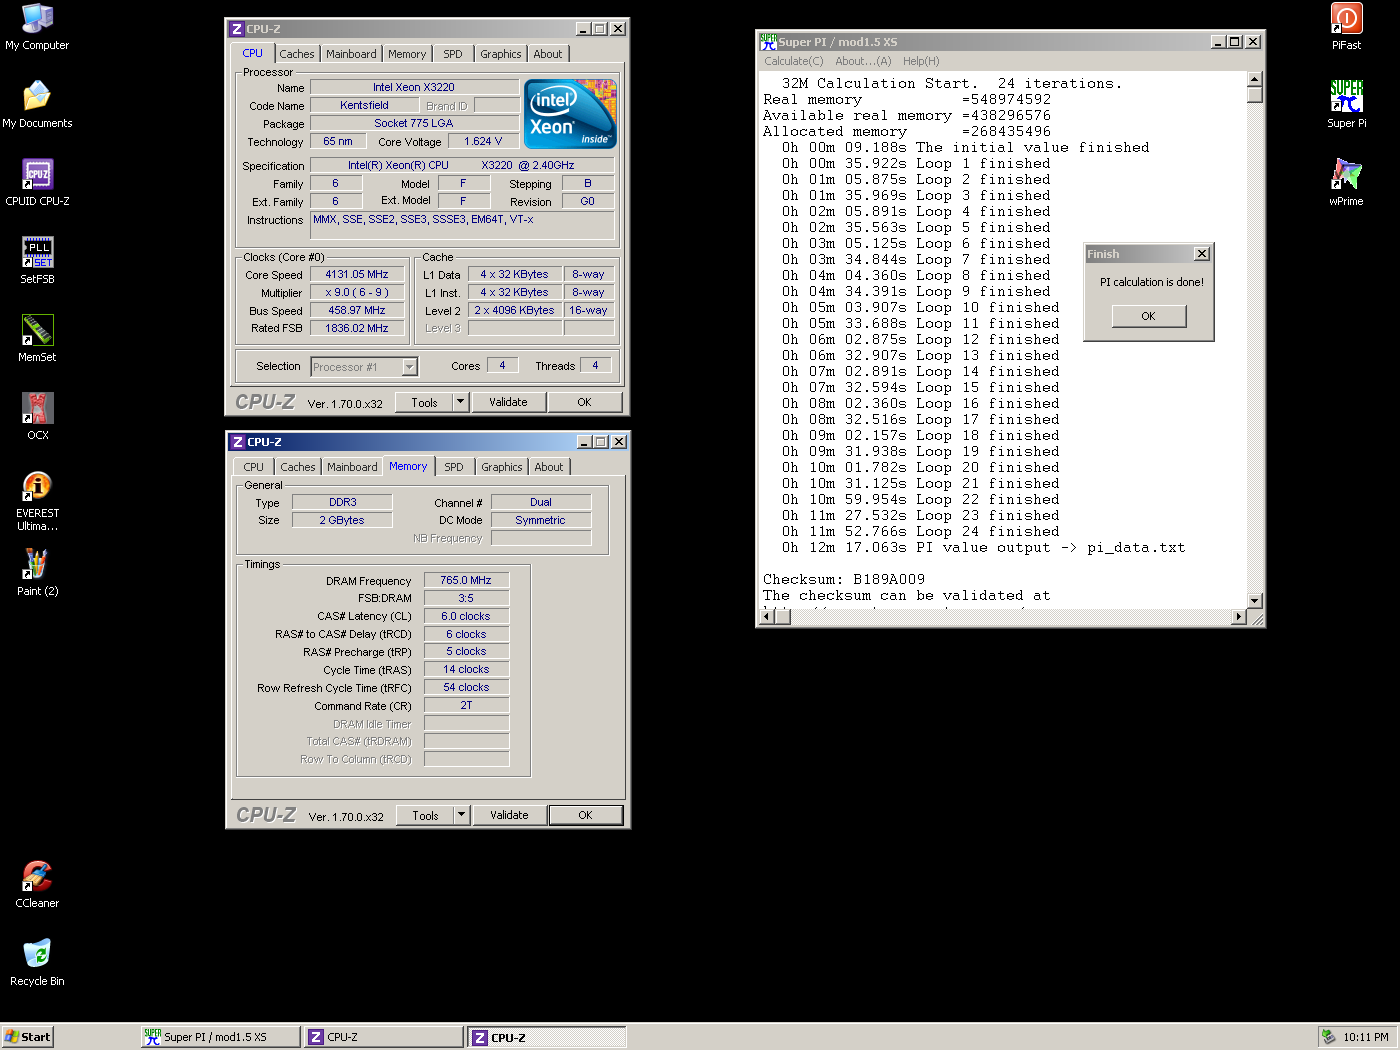
Task: Open Graphics tab in upper CPU-Z window
Action: [x=500, y=54]
